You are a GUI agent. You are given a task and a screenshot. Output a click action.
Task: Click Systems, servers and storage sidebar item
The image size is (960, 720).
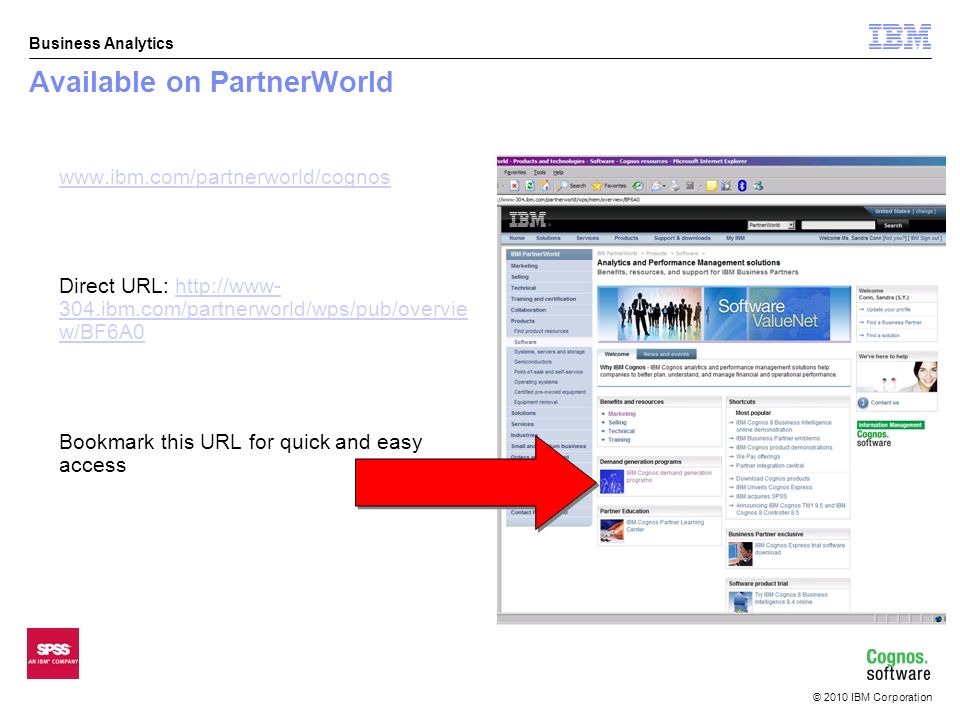(x=549, y=352)
